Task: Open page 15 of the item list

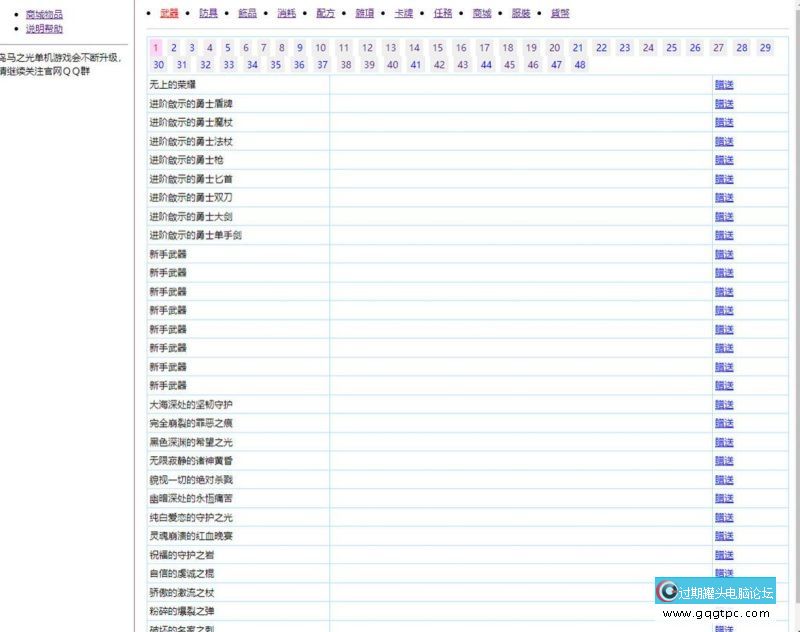Action: [437, 47]
